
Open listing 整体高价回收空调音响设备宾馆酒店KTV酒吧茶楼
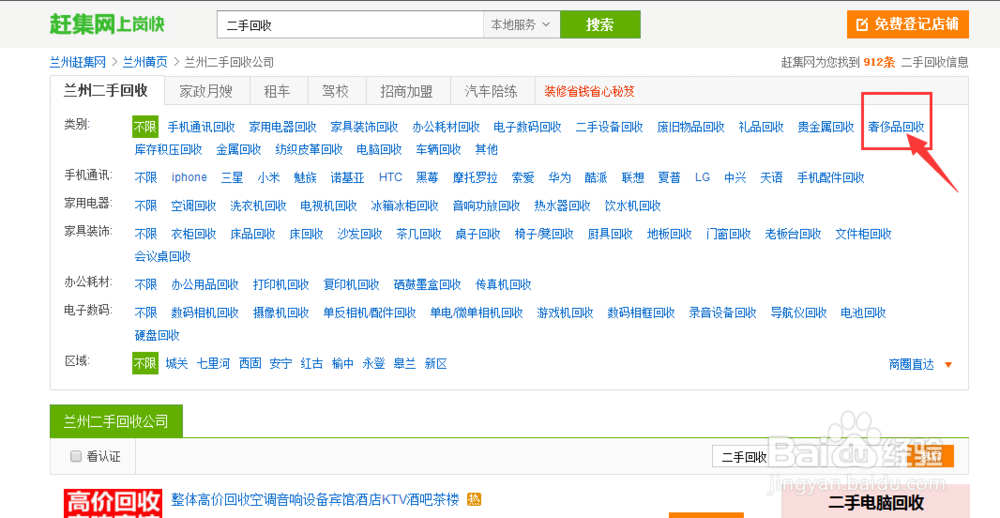click(x=315, y=500)
